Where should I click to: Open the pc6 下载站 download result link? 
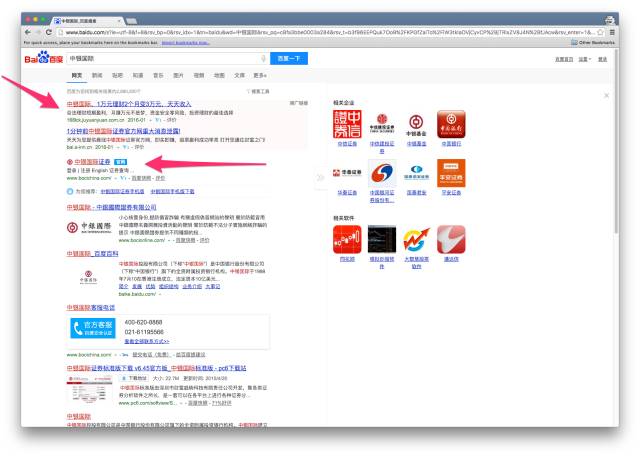click(156, 368)
